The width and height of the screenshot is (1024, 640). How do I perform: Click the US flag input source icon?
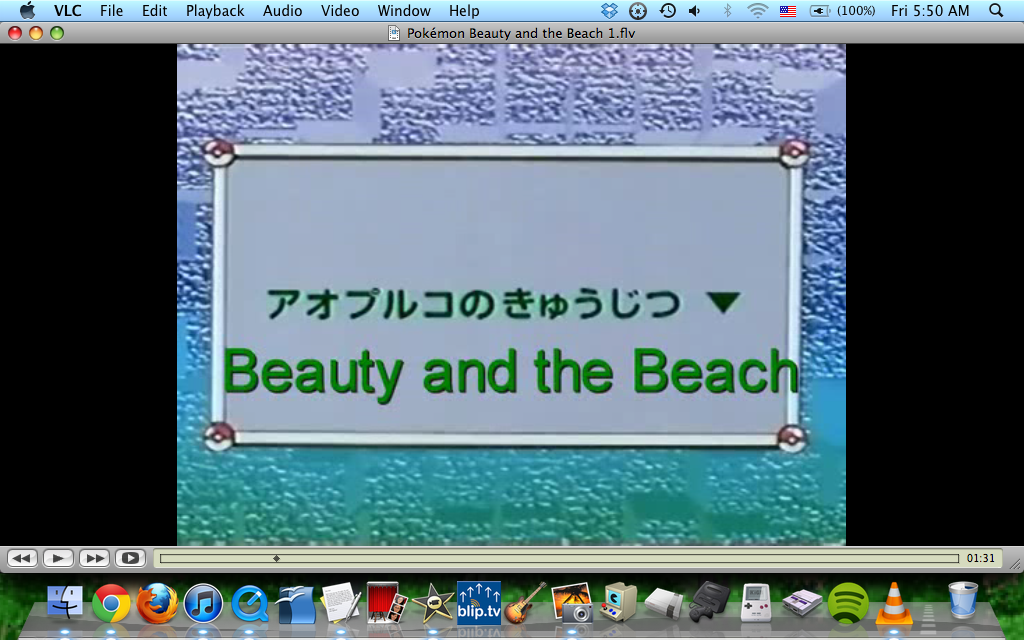788,11
